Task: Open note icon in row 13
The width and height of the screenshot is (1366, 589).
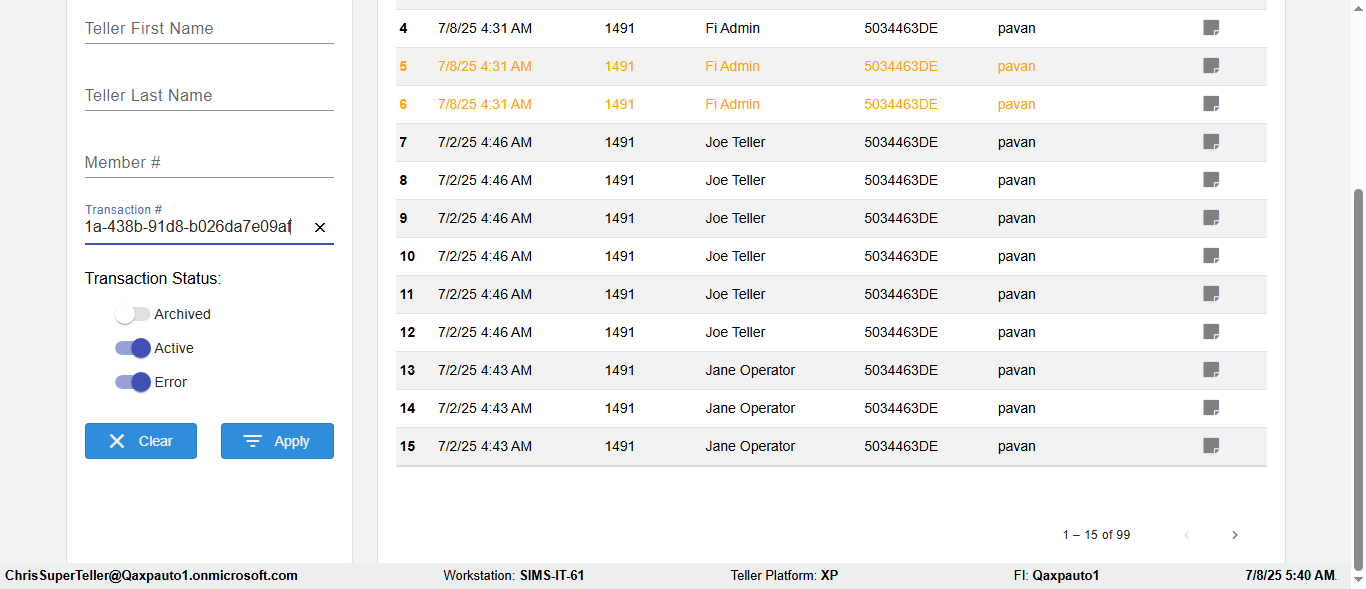Action: [x=1211, y=370]
